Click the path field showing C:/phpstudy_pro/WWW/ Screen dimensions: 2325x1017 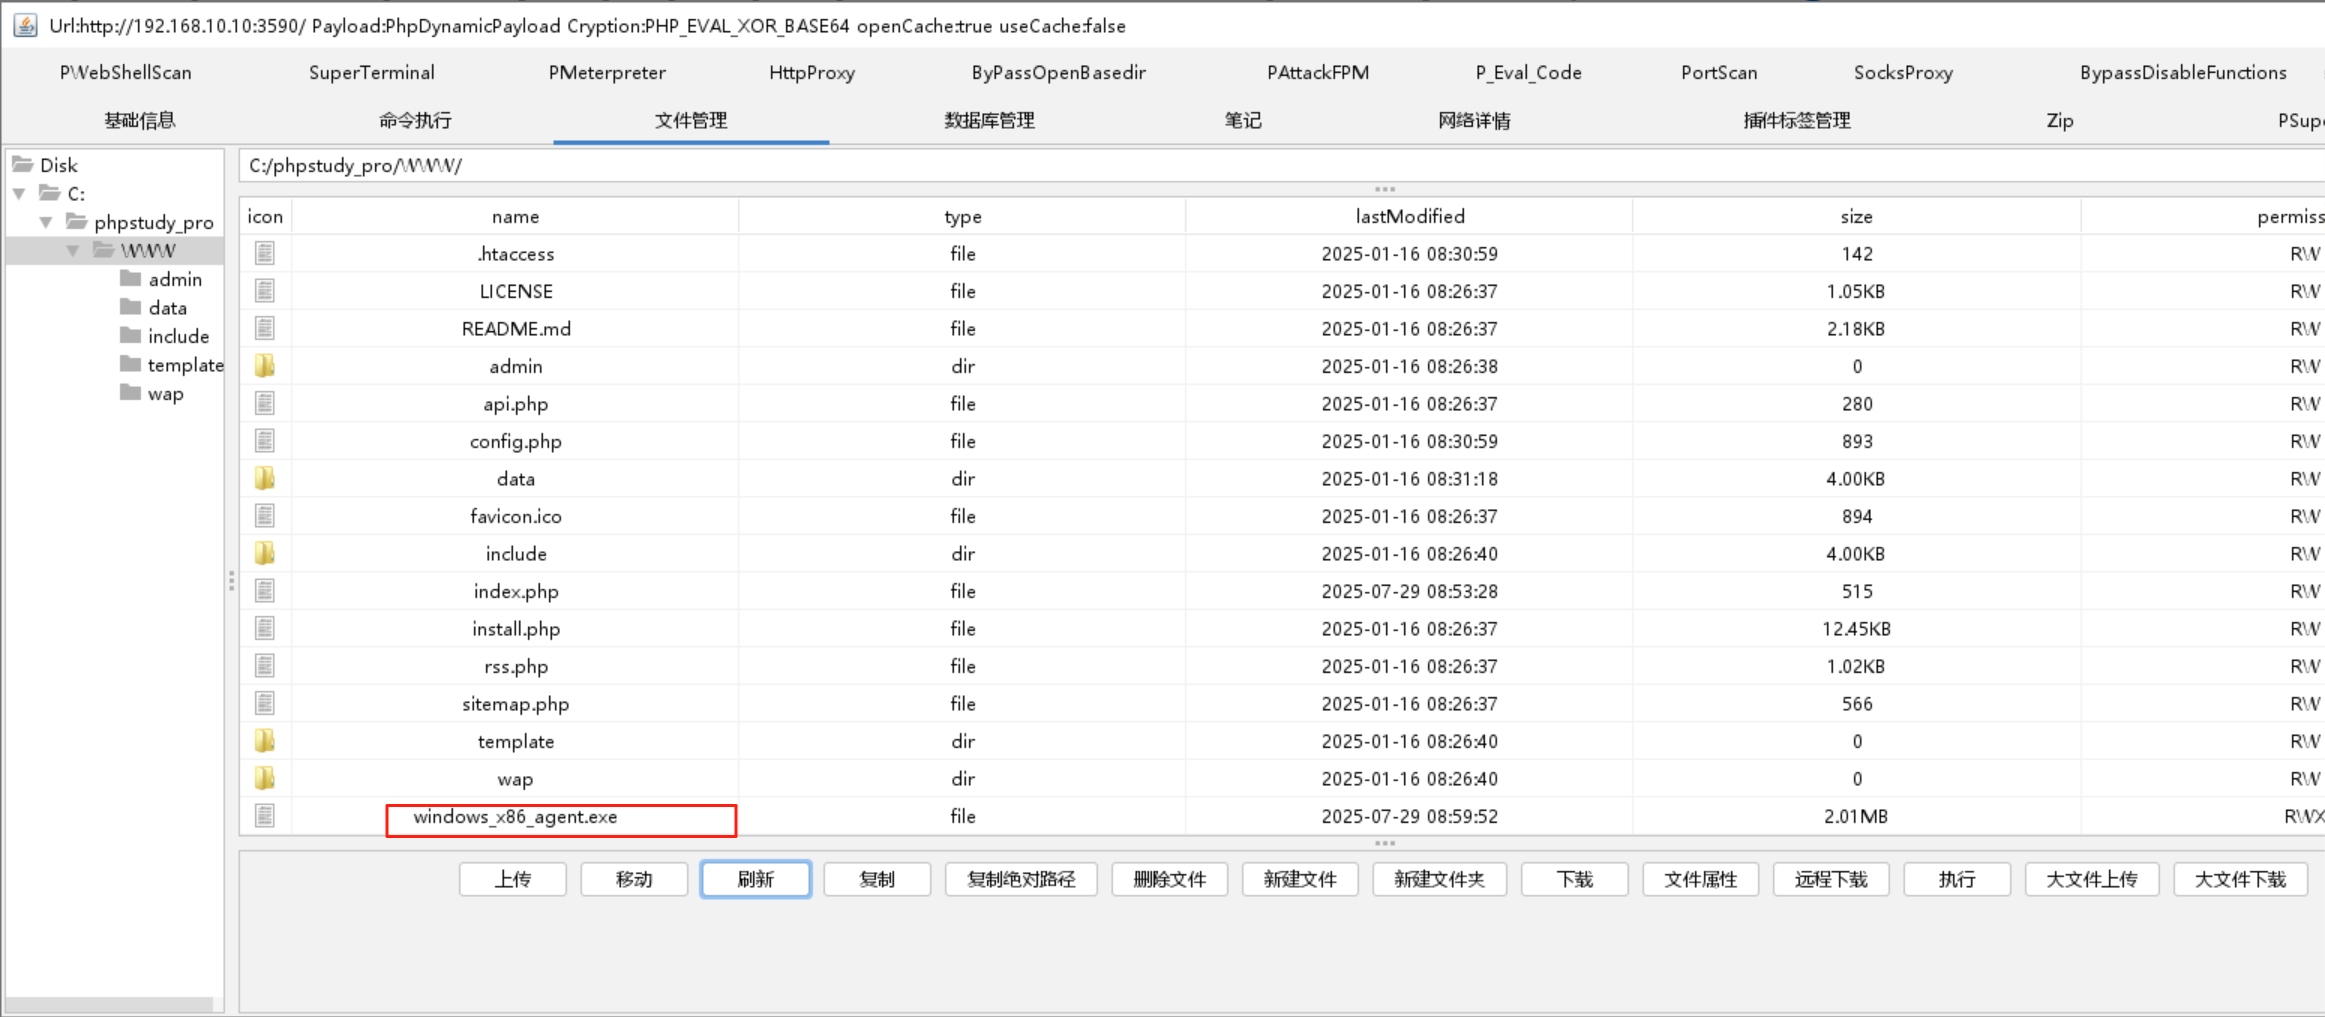pyautogui.click(x=1282, y=166)
